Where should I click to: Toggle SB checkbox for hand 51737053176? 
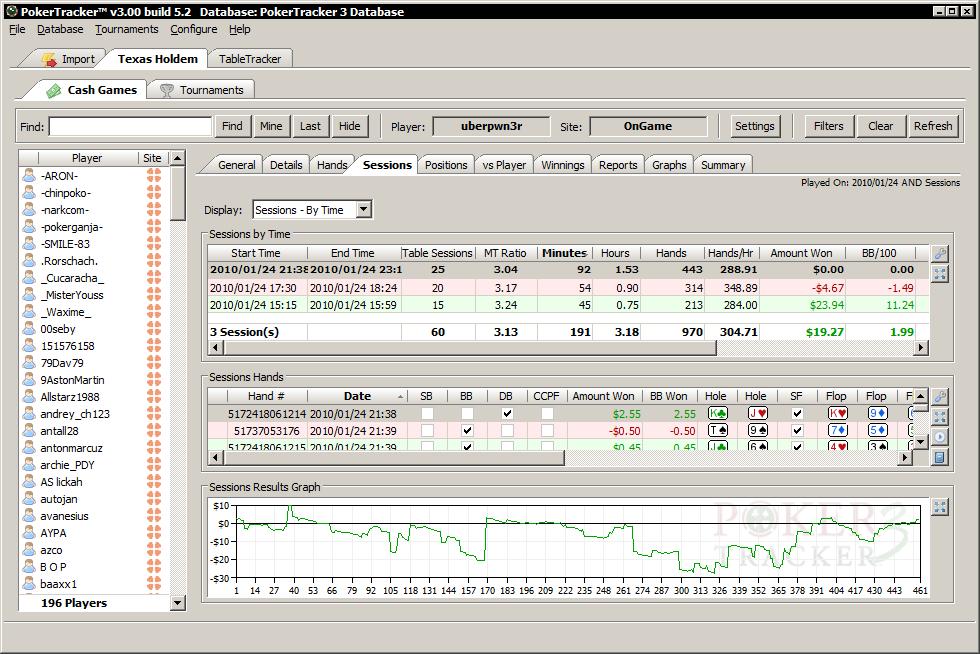coord(428,430)
